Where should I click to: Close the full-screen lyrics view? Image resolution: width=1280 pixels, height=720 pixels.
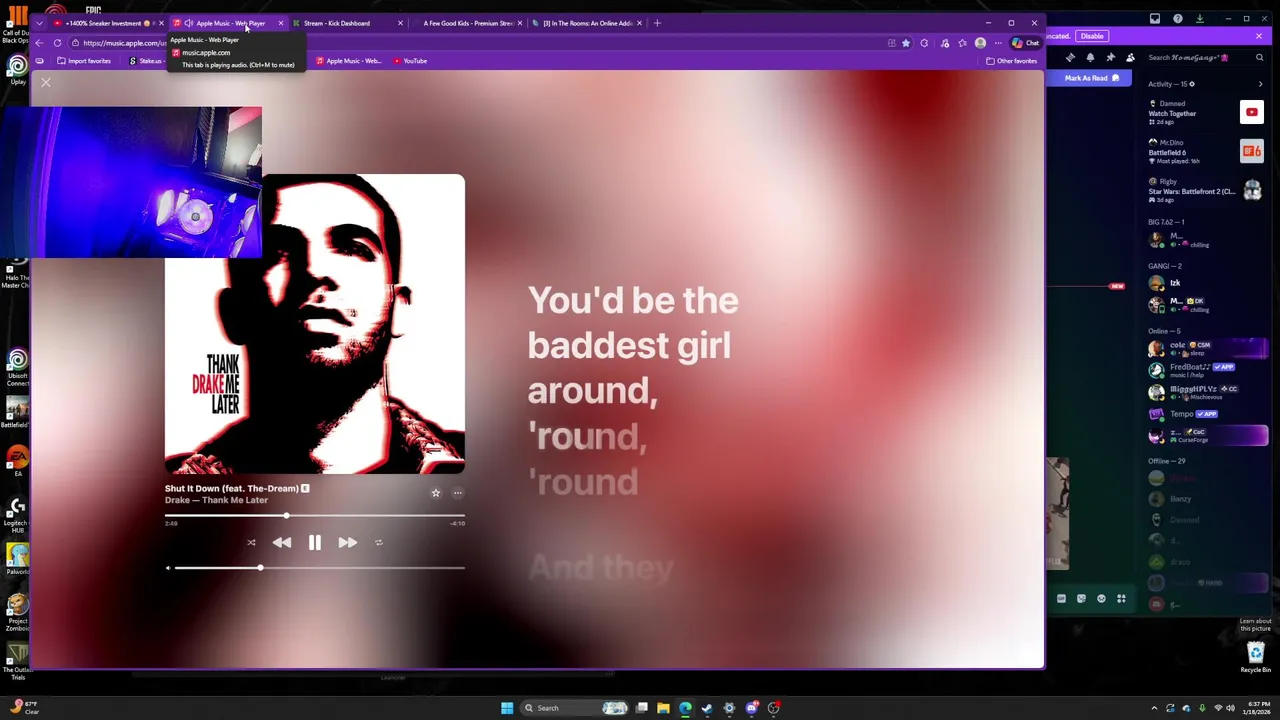click(x=46, y=83)
